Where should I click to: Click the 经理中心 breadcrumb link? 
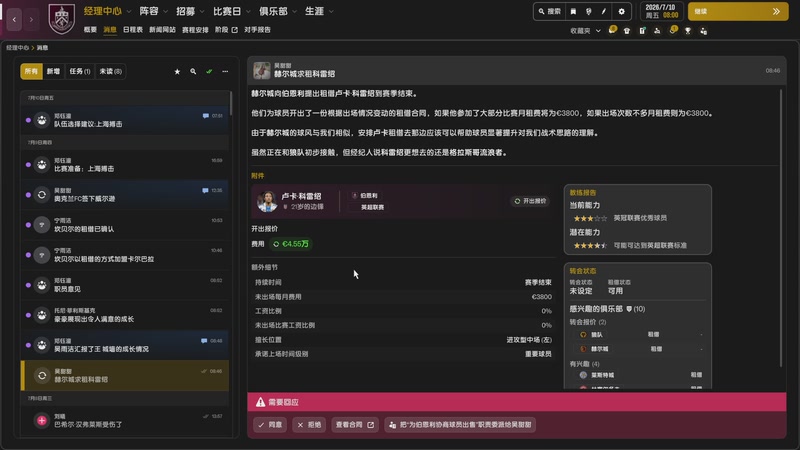pos(17,47)
